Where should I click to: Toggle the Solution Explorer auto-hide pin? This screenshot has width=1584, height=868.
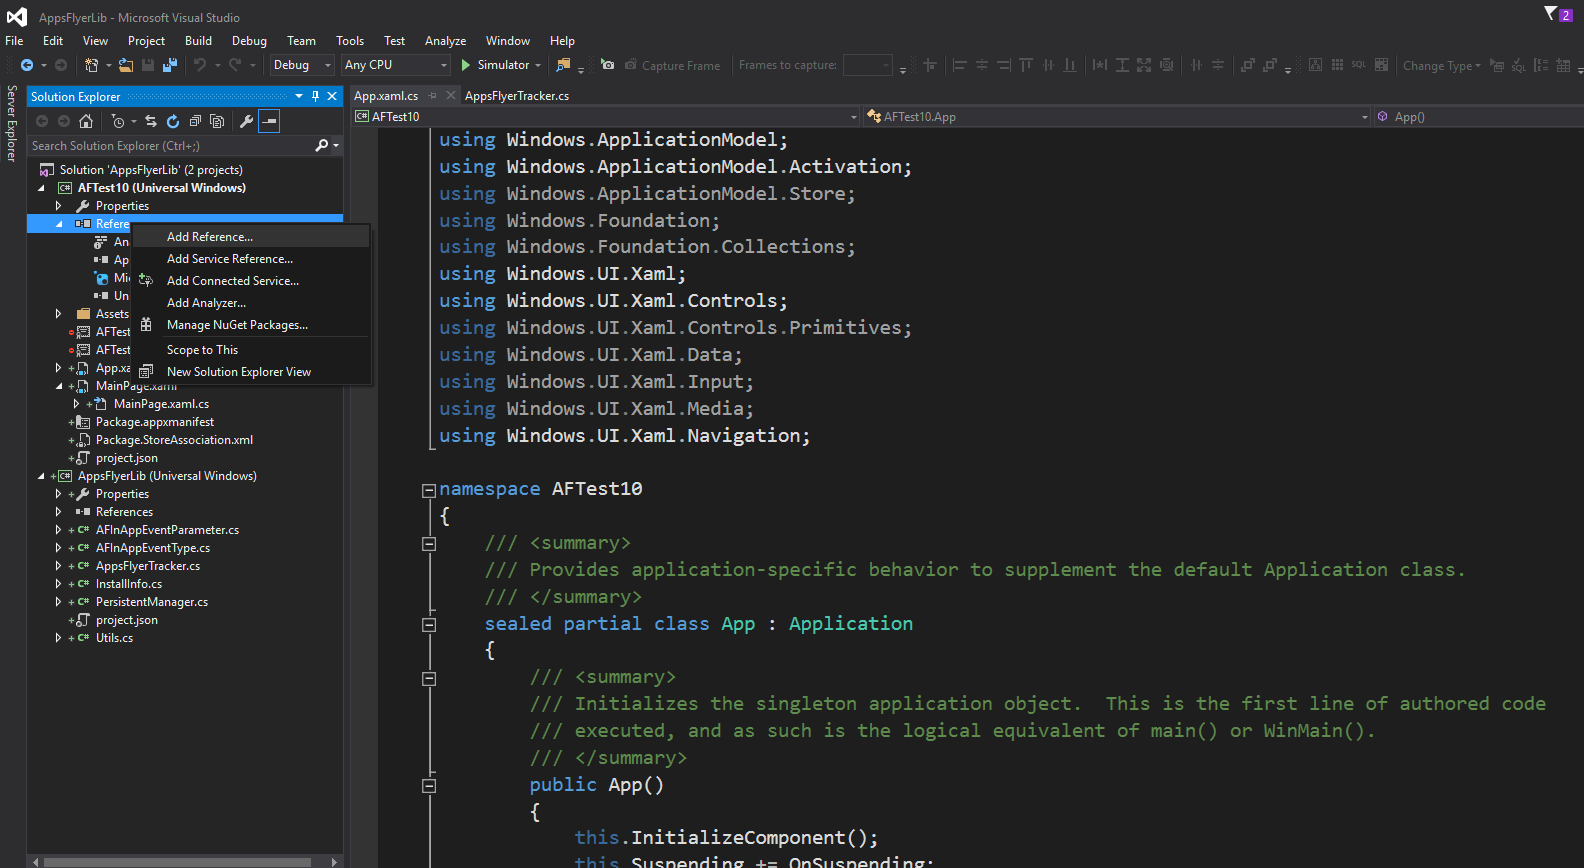pos(315,96)
